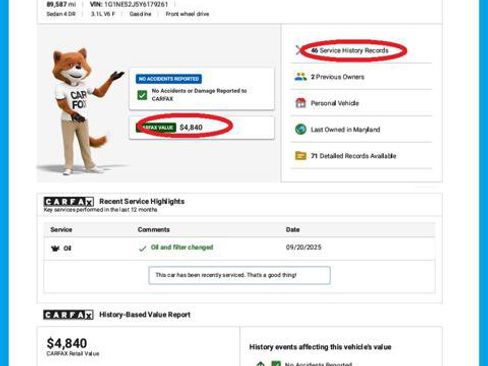Click the oil can icon in Service row
The height and width of the screenshot is (366, 488).
55,248
